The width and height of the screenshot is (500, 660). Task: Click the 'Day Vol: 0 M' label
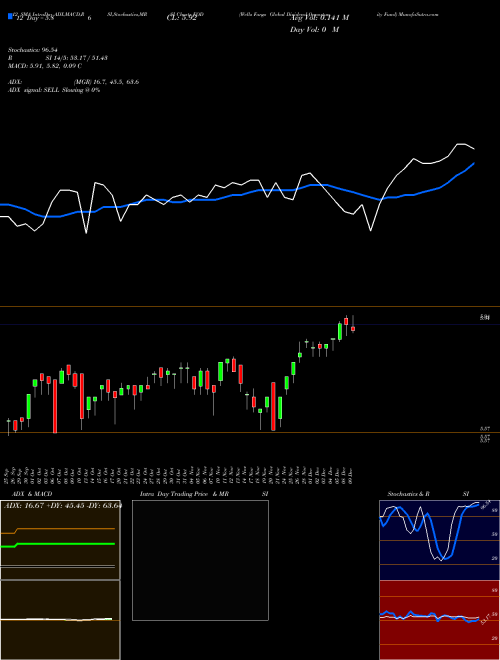pyautogui.click(x=314, y=29)
